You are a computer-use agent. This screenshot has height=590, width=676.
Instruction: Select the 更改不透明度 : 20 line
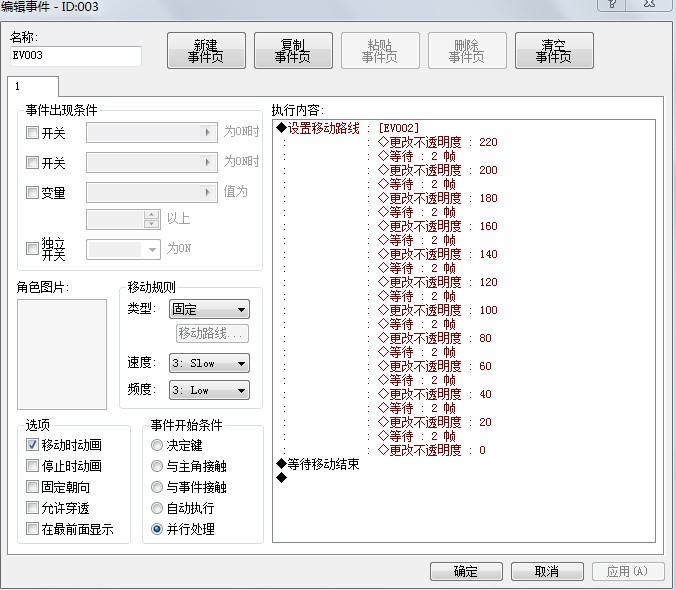(x=435, y=422)
